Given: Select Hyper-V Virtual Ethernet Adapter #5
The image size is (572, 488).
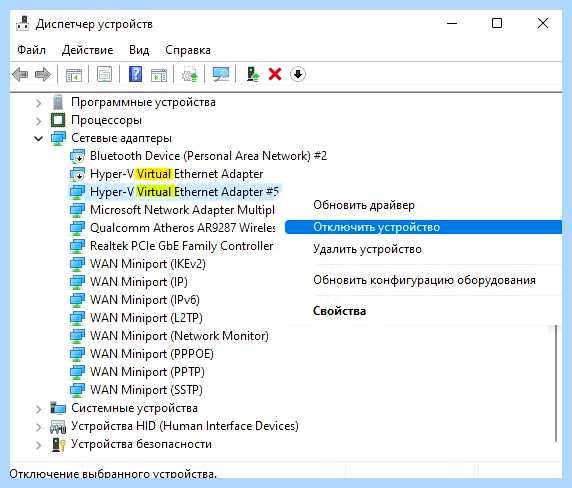Looking at the screenshot, I should click(x=184, y=192).
